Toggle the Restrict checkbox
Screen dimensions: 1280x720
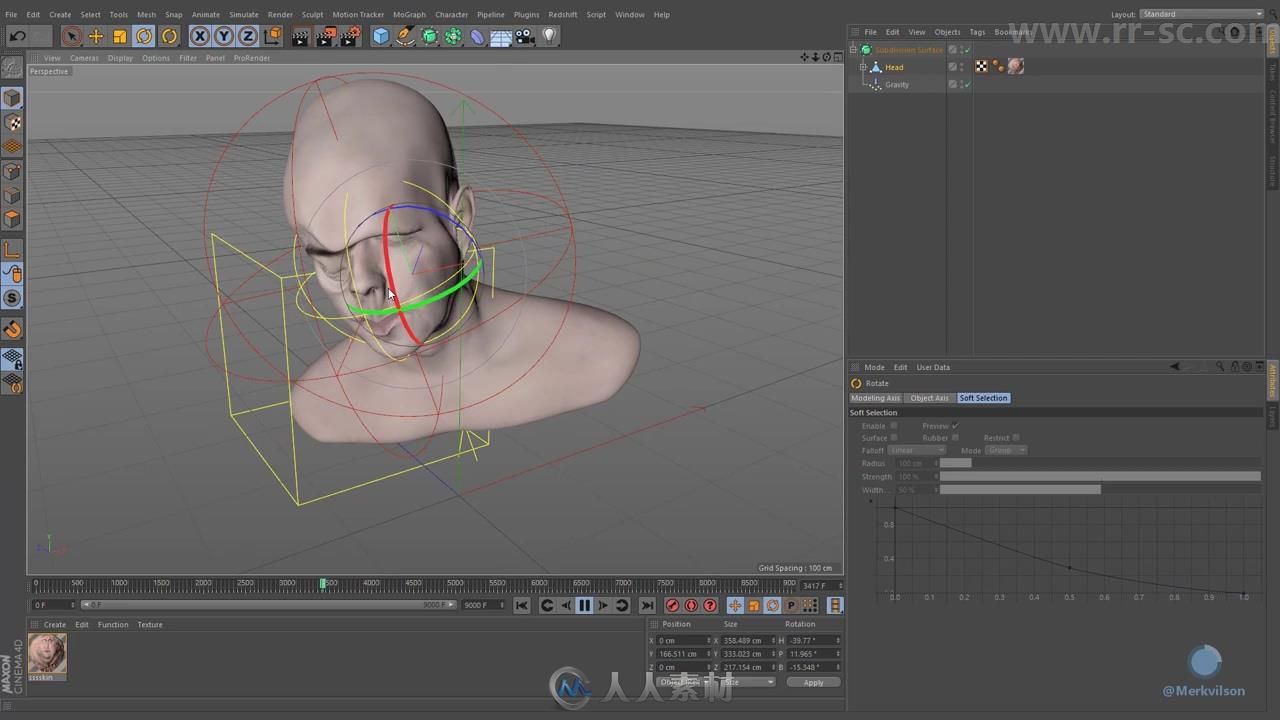coord(1016,438)
